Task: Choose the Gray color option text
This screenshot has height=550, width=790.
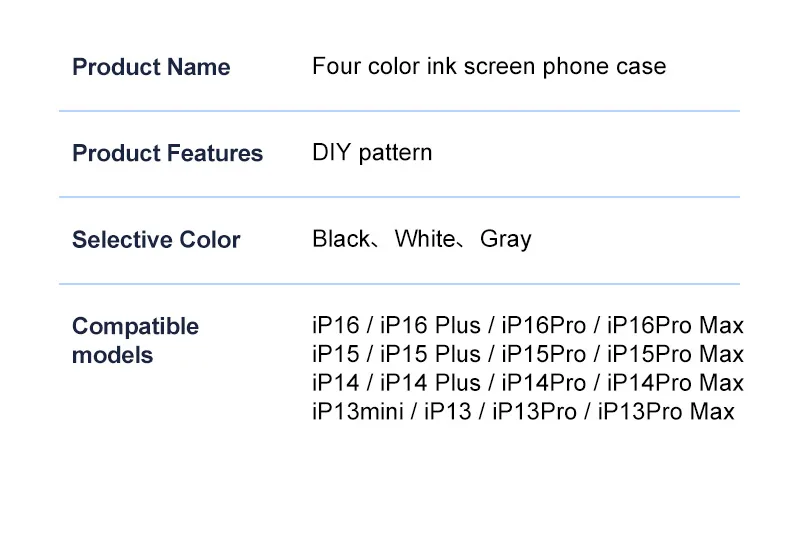Action: (x=506, y=239)
